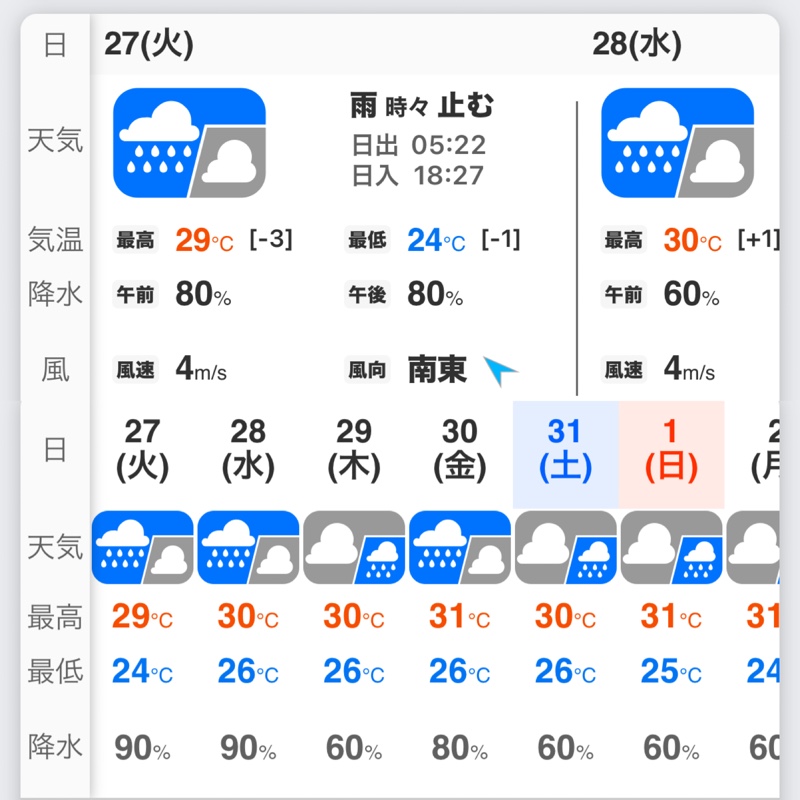
Task: Select the cloudy-rain icon under 29(木)
Action: point(354,547)
